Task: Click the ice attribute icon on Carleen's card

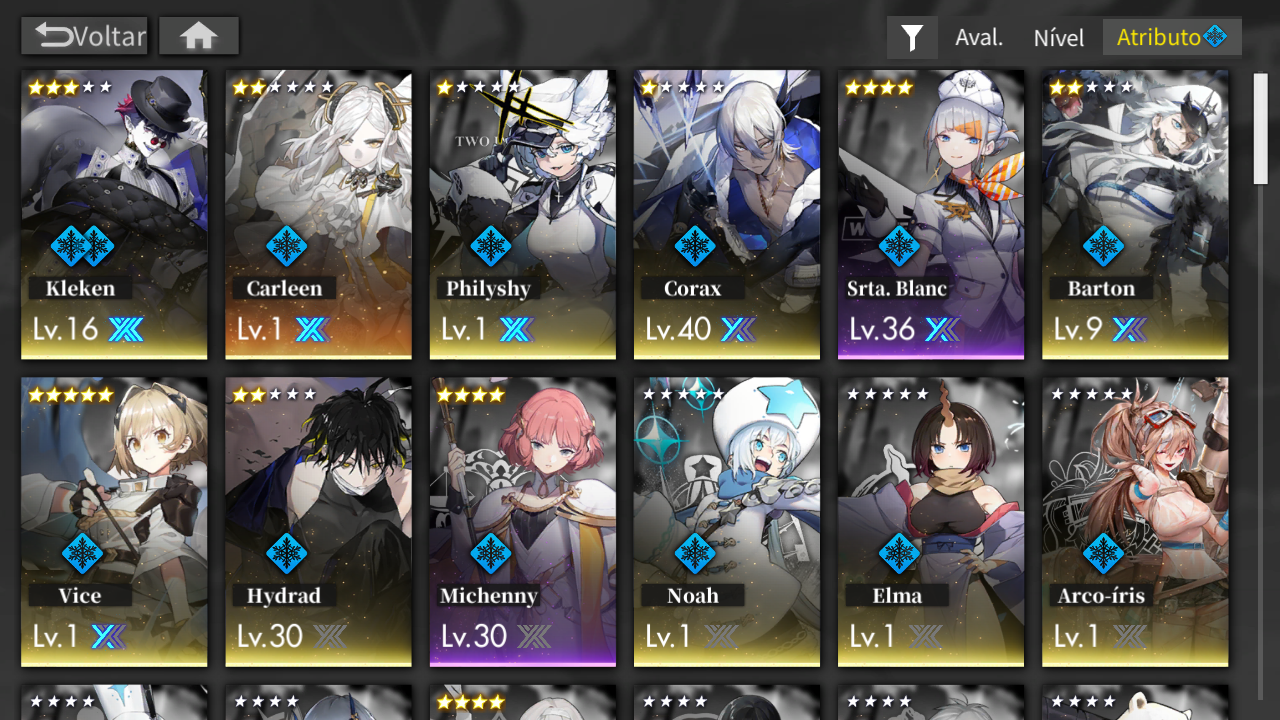Action: coord(286,246)
